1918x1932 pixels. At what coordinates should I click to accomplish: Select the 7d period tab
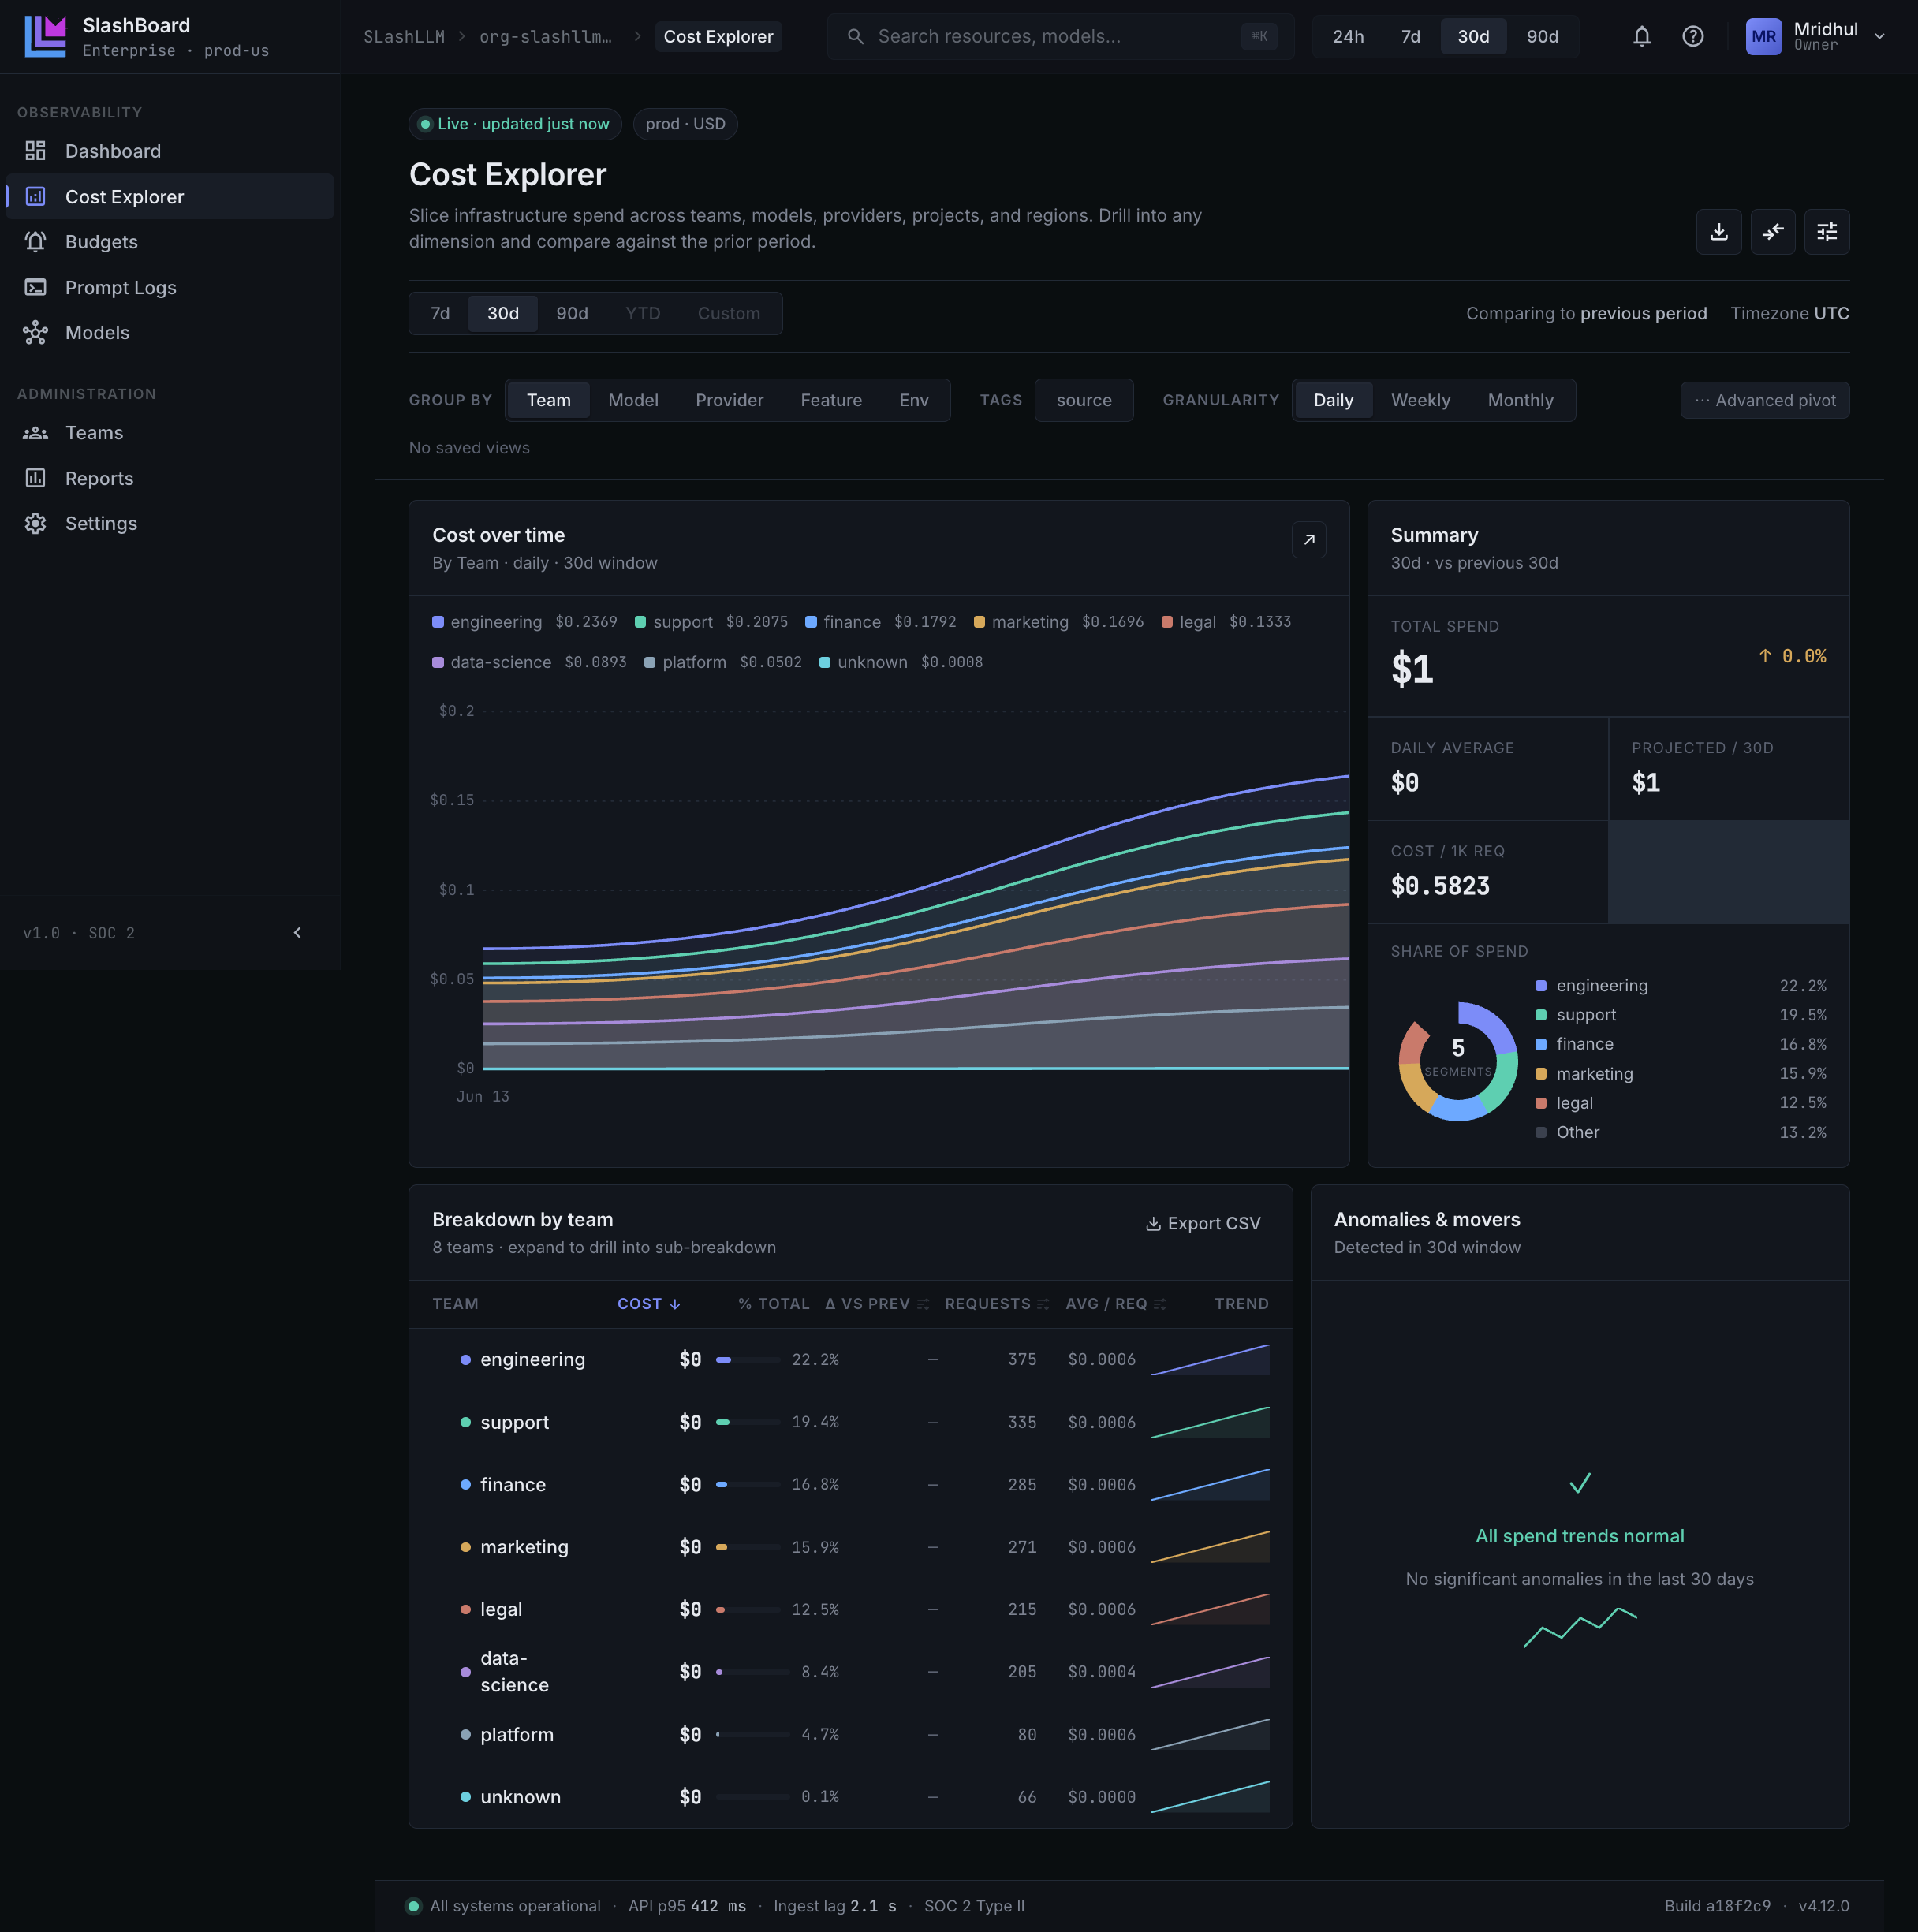(440, 314)
